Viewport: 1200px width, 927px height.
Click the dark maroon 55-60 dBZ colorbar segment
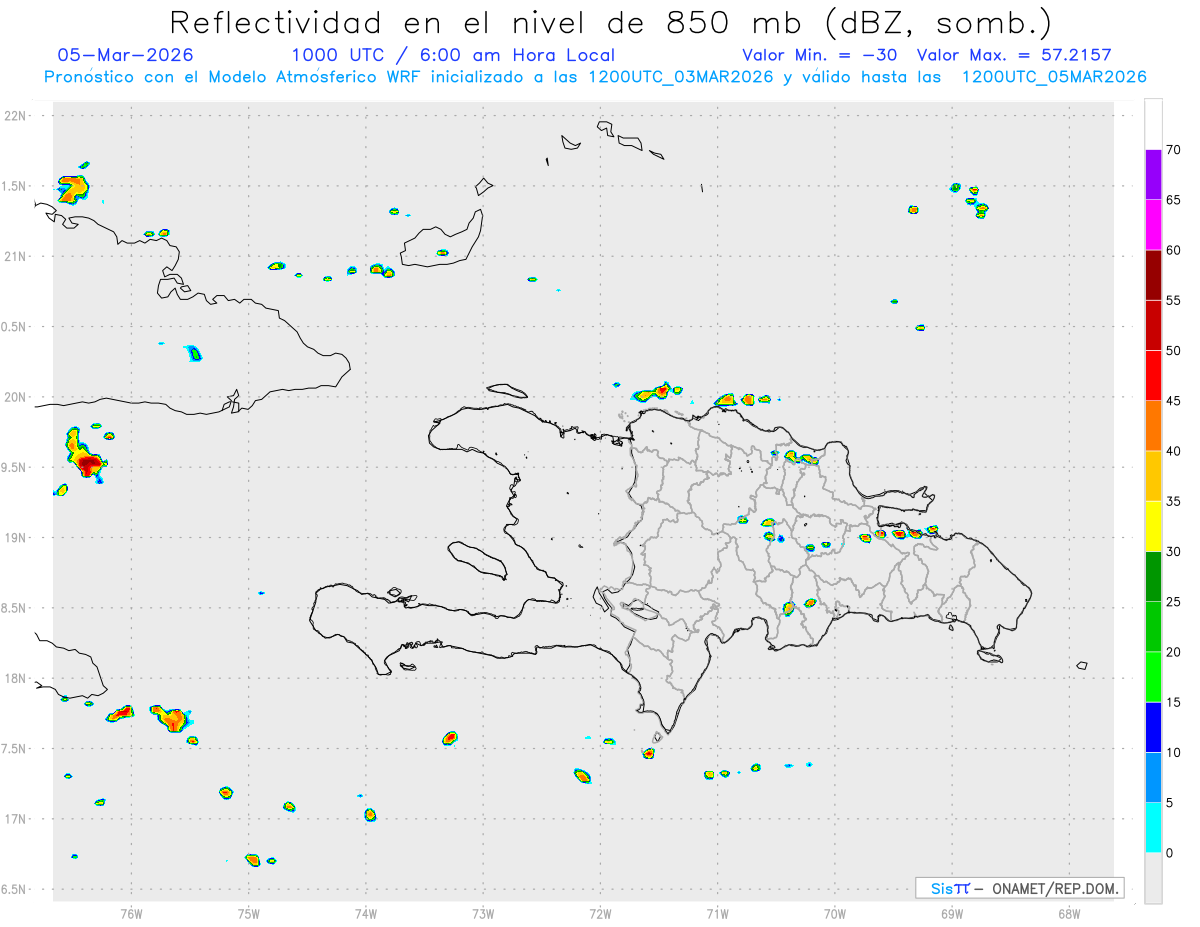(x=1153, y=275)
